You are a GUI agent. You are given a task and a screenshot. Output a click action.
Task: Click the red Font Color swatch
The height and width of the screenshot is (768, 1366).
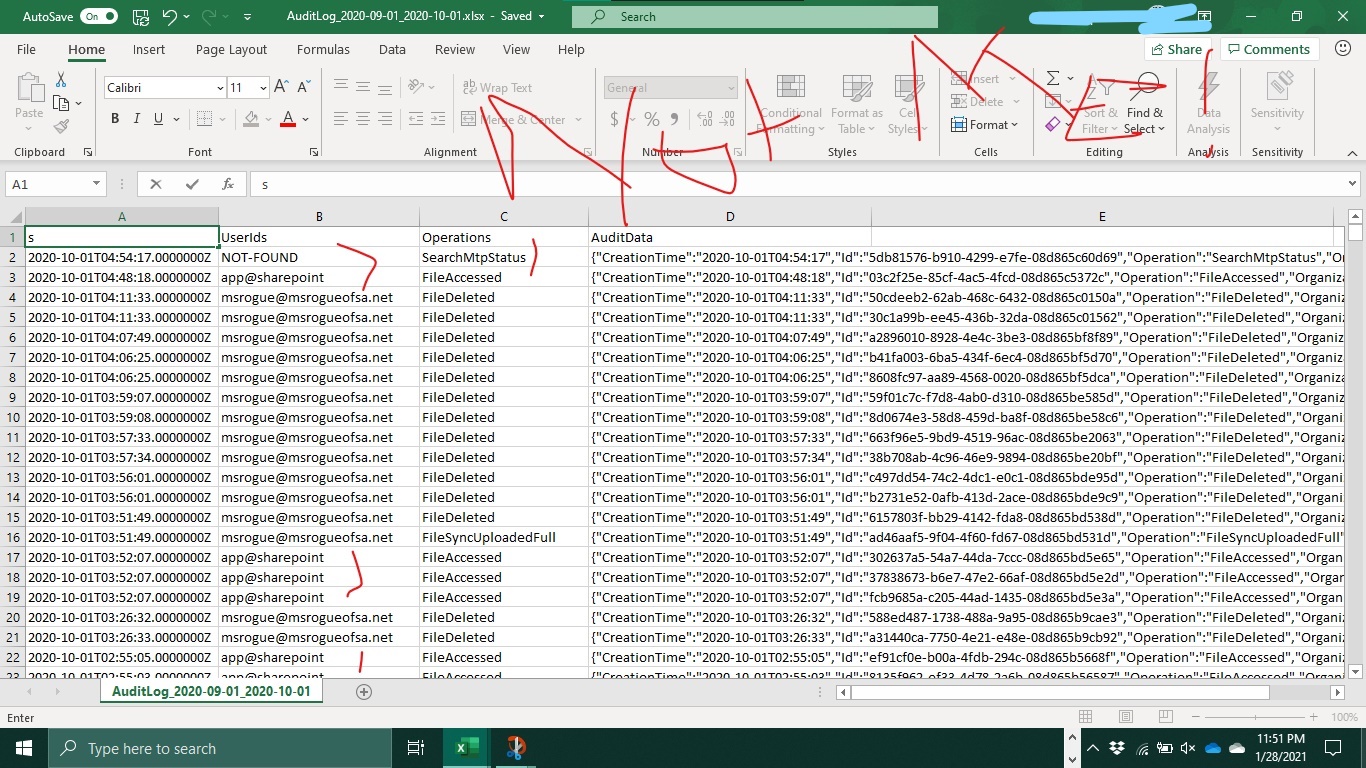(288, 119)
